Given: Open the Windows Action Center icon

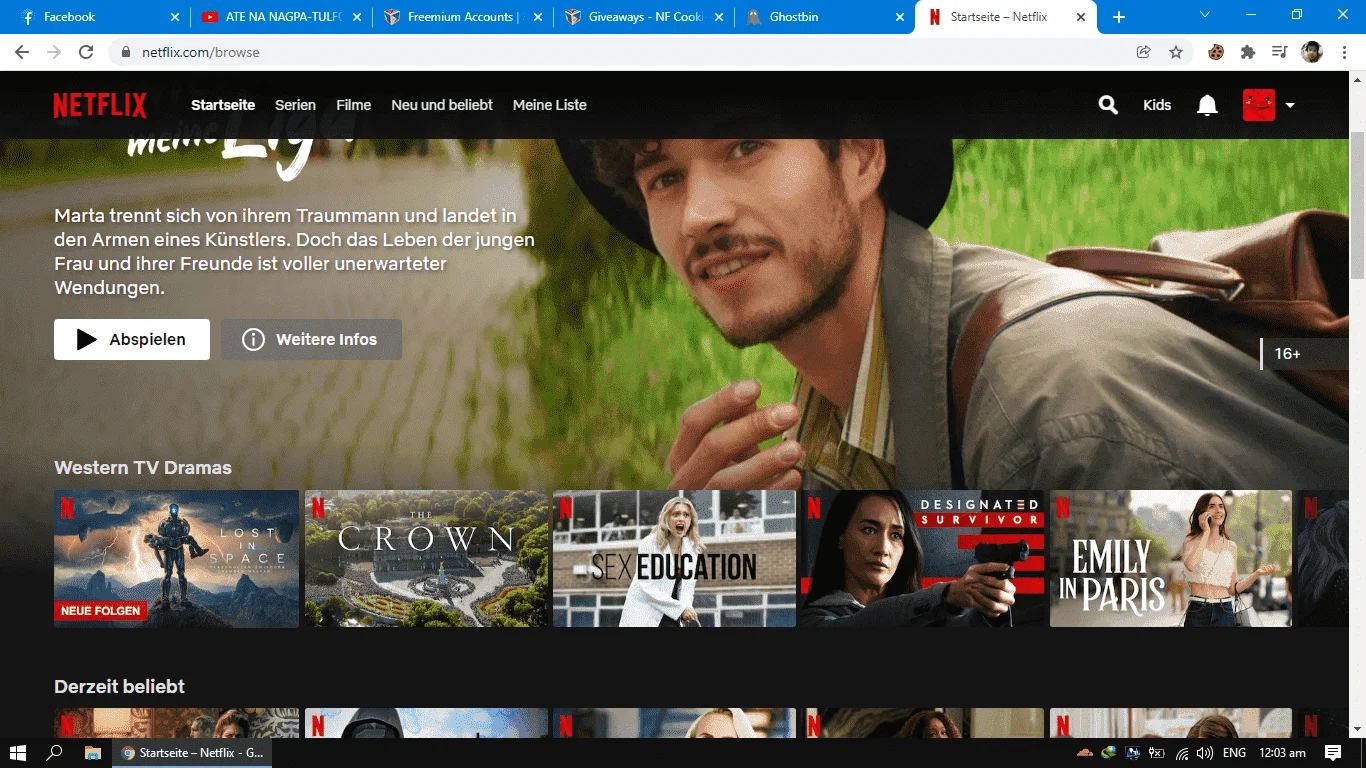Looking at the screenshot, I should click(1333, 753).
